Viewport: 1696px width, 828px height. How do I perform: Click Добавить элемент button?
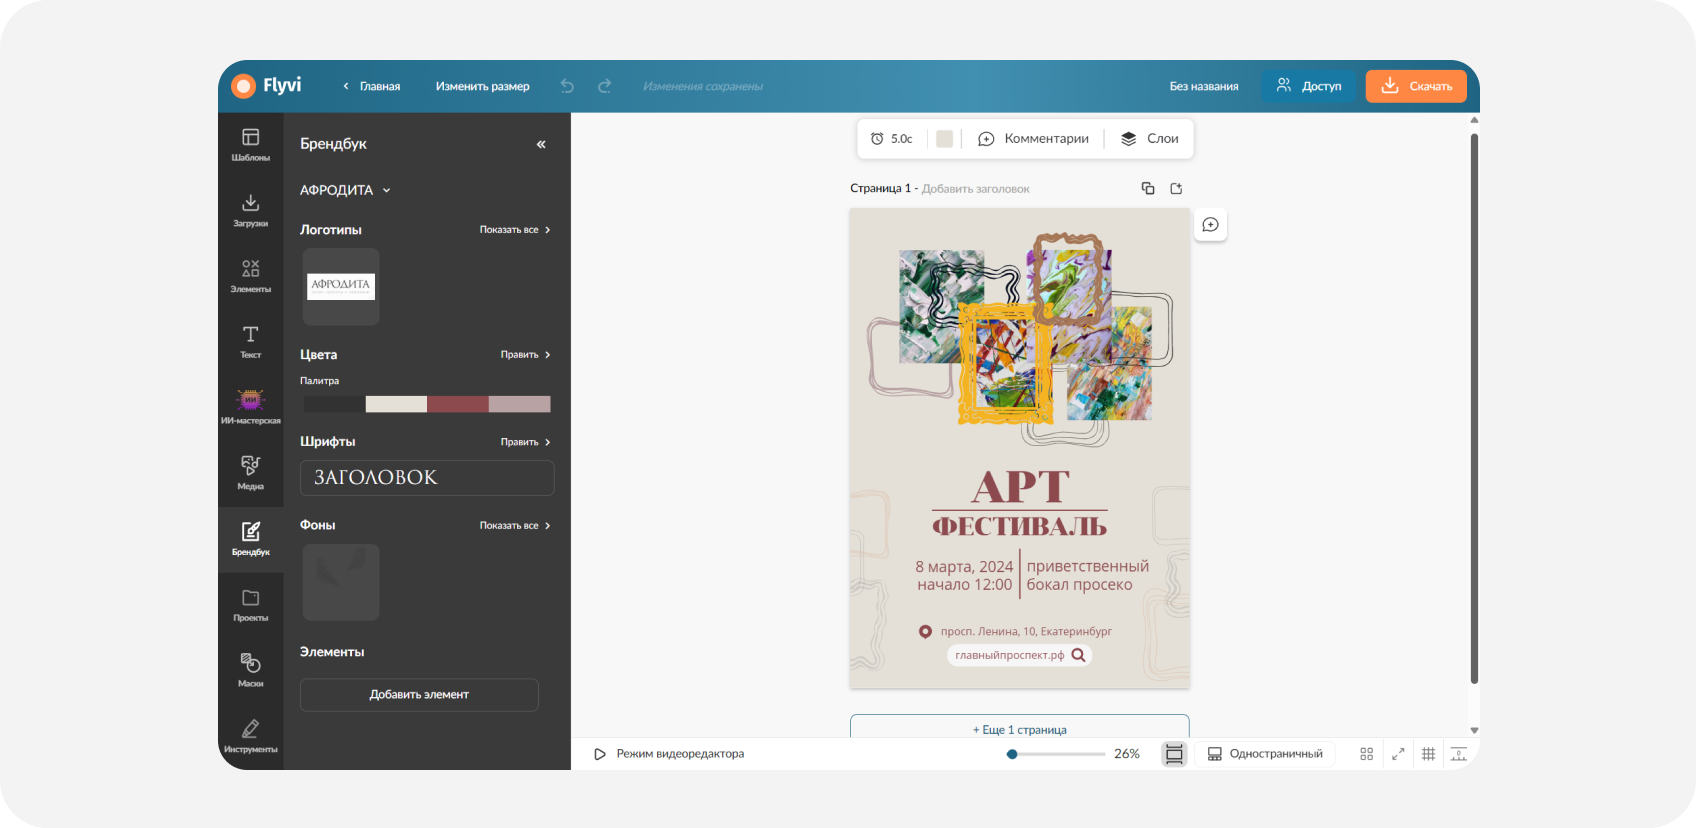[419, 695]
